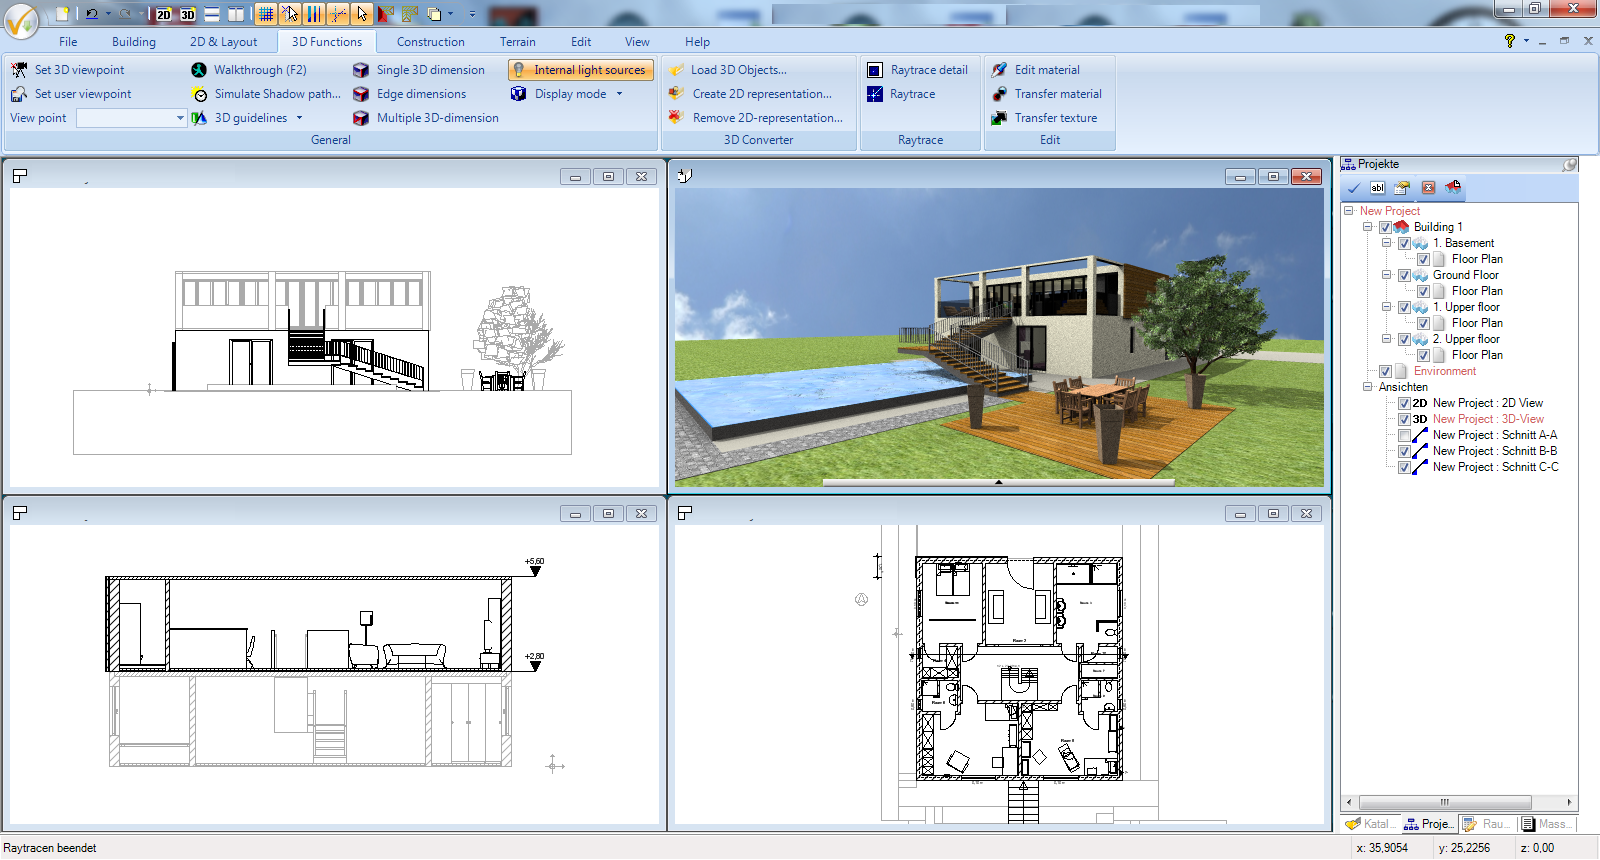This screenshot has height=860, width=1600.
Task: Click the Transfer texture icon
Action: click(999, 118)
